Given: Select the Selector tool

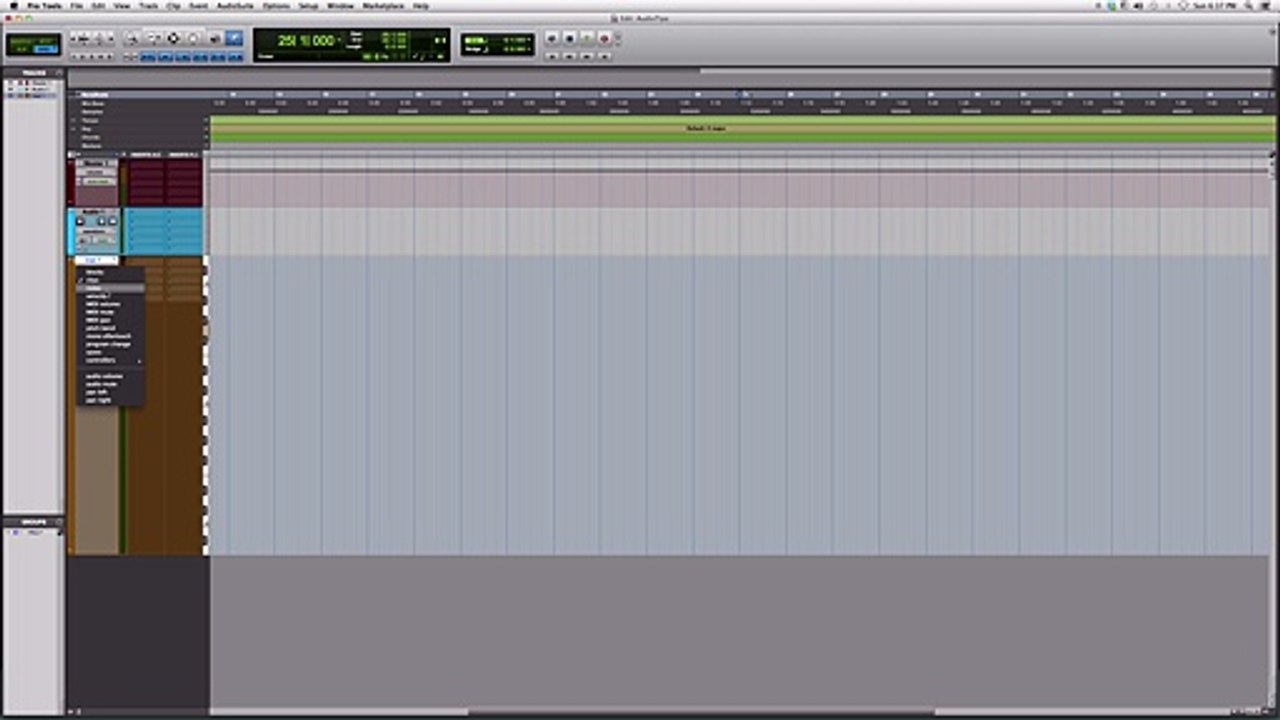Looking at the screenshot, I should [173, 38].
